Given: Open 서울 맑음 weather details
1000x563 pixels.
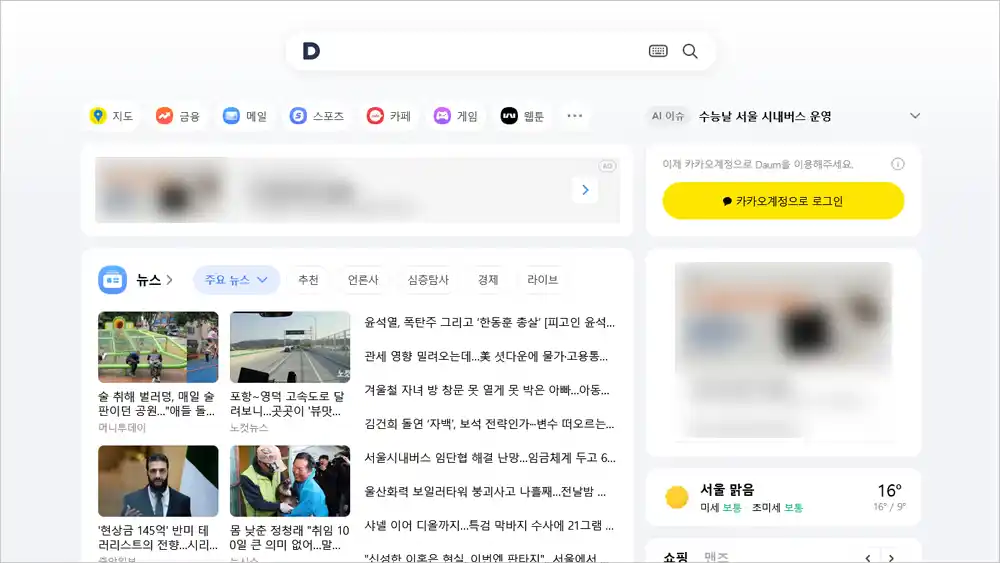Looking at the screenshot, I should (727, 490).
